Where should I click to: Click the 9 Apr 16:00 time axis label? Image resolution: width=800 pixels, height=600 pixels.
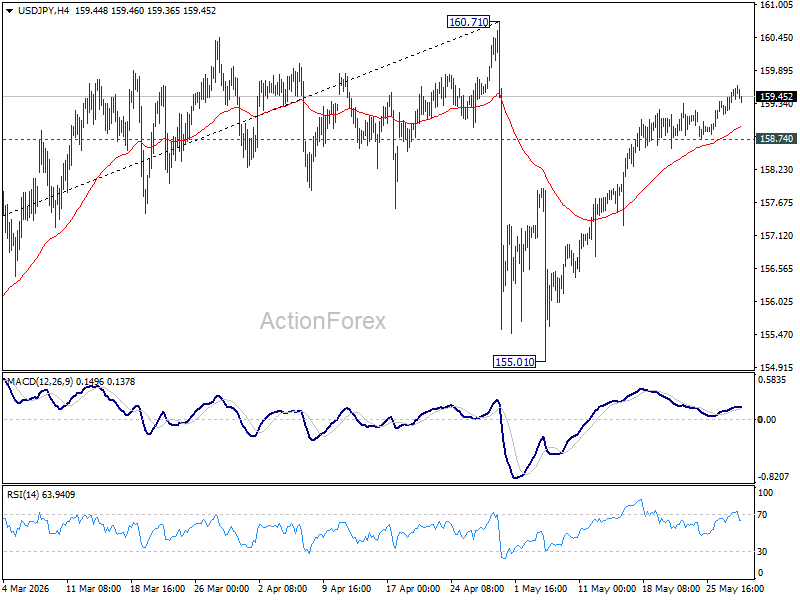point(347,588)
